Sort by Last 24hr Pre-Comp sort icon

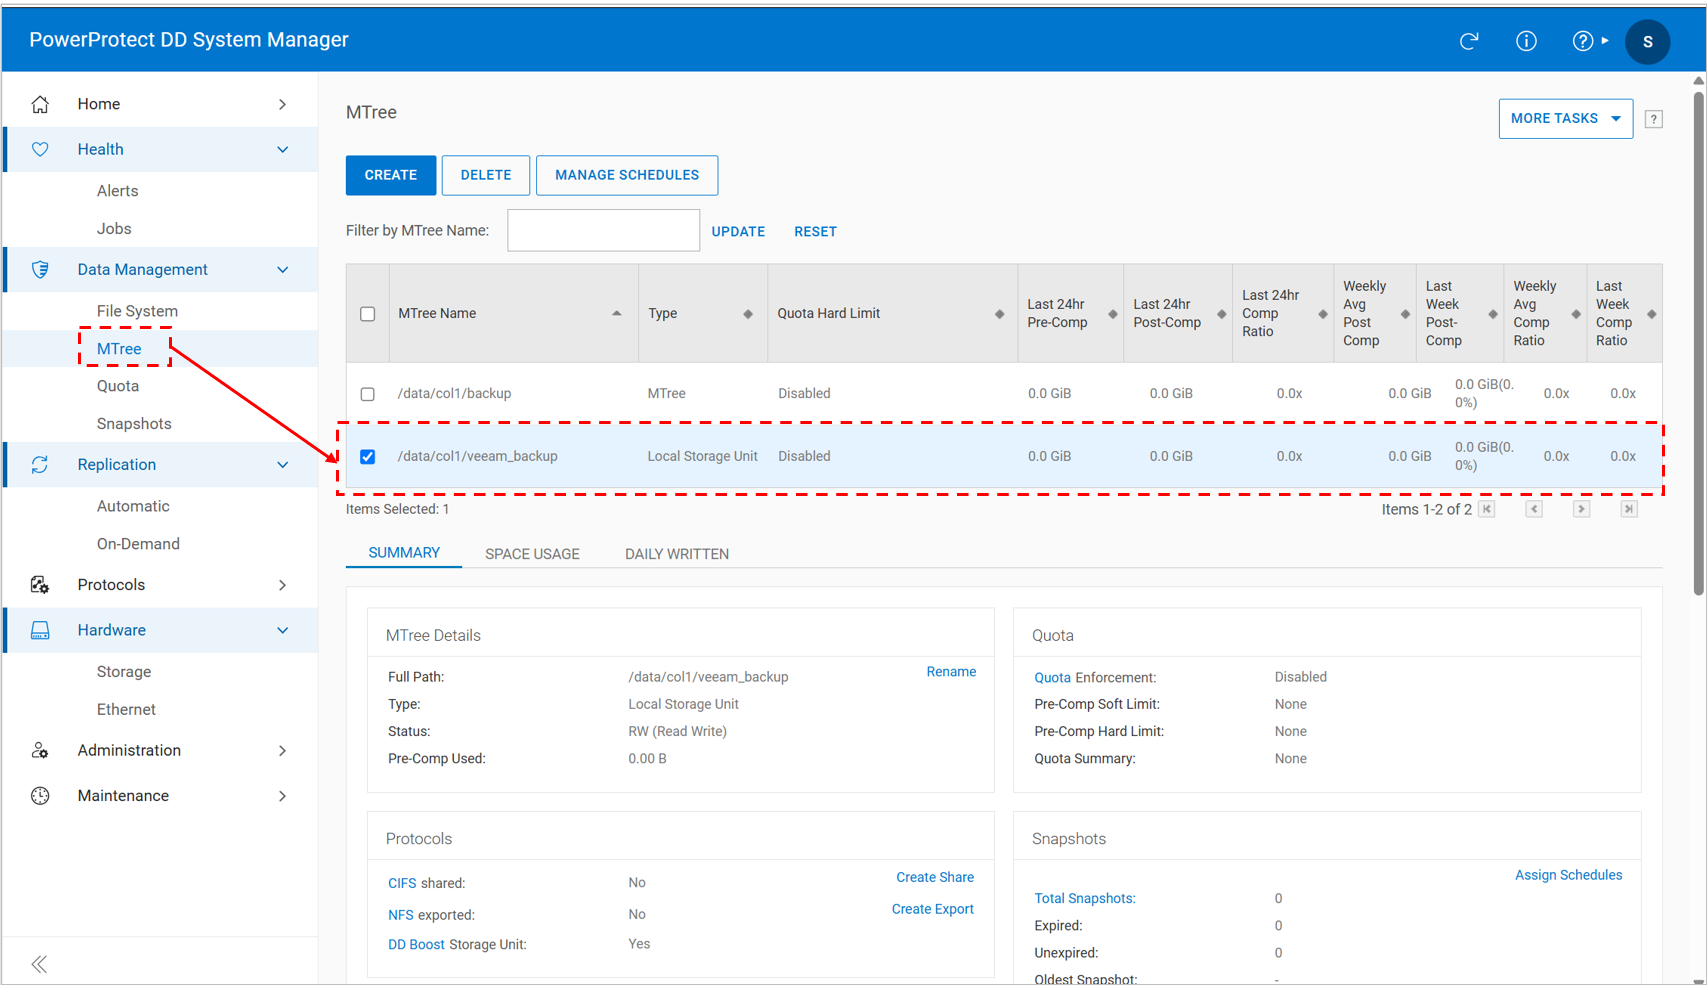click(x=1112, y=314)
